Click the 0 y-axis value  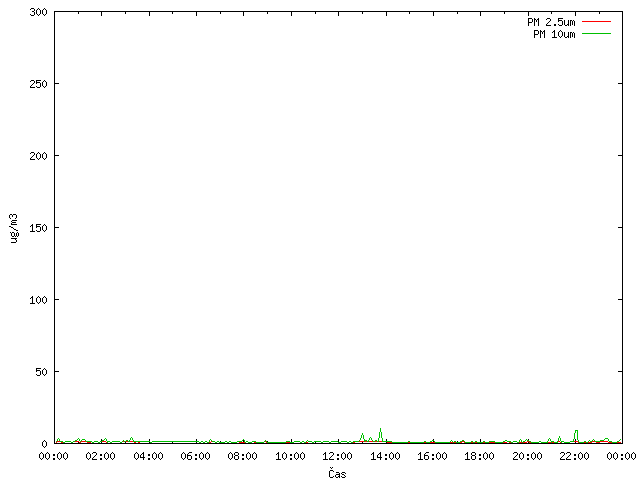point(44,444)
